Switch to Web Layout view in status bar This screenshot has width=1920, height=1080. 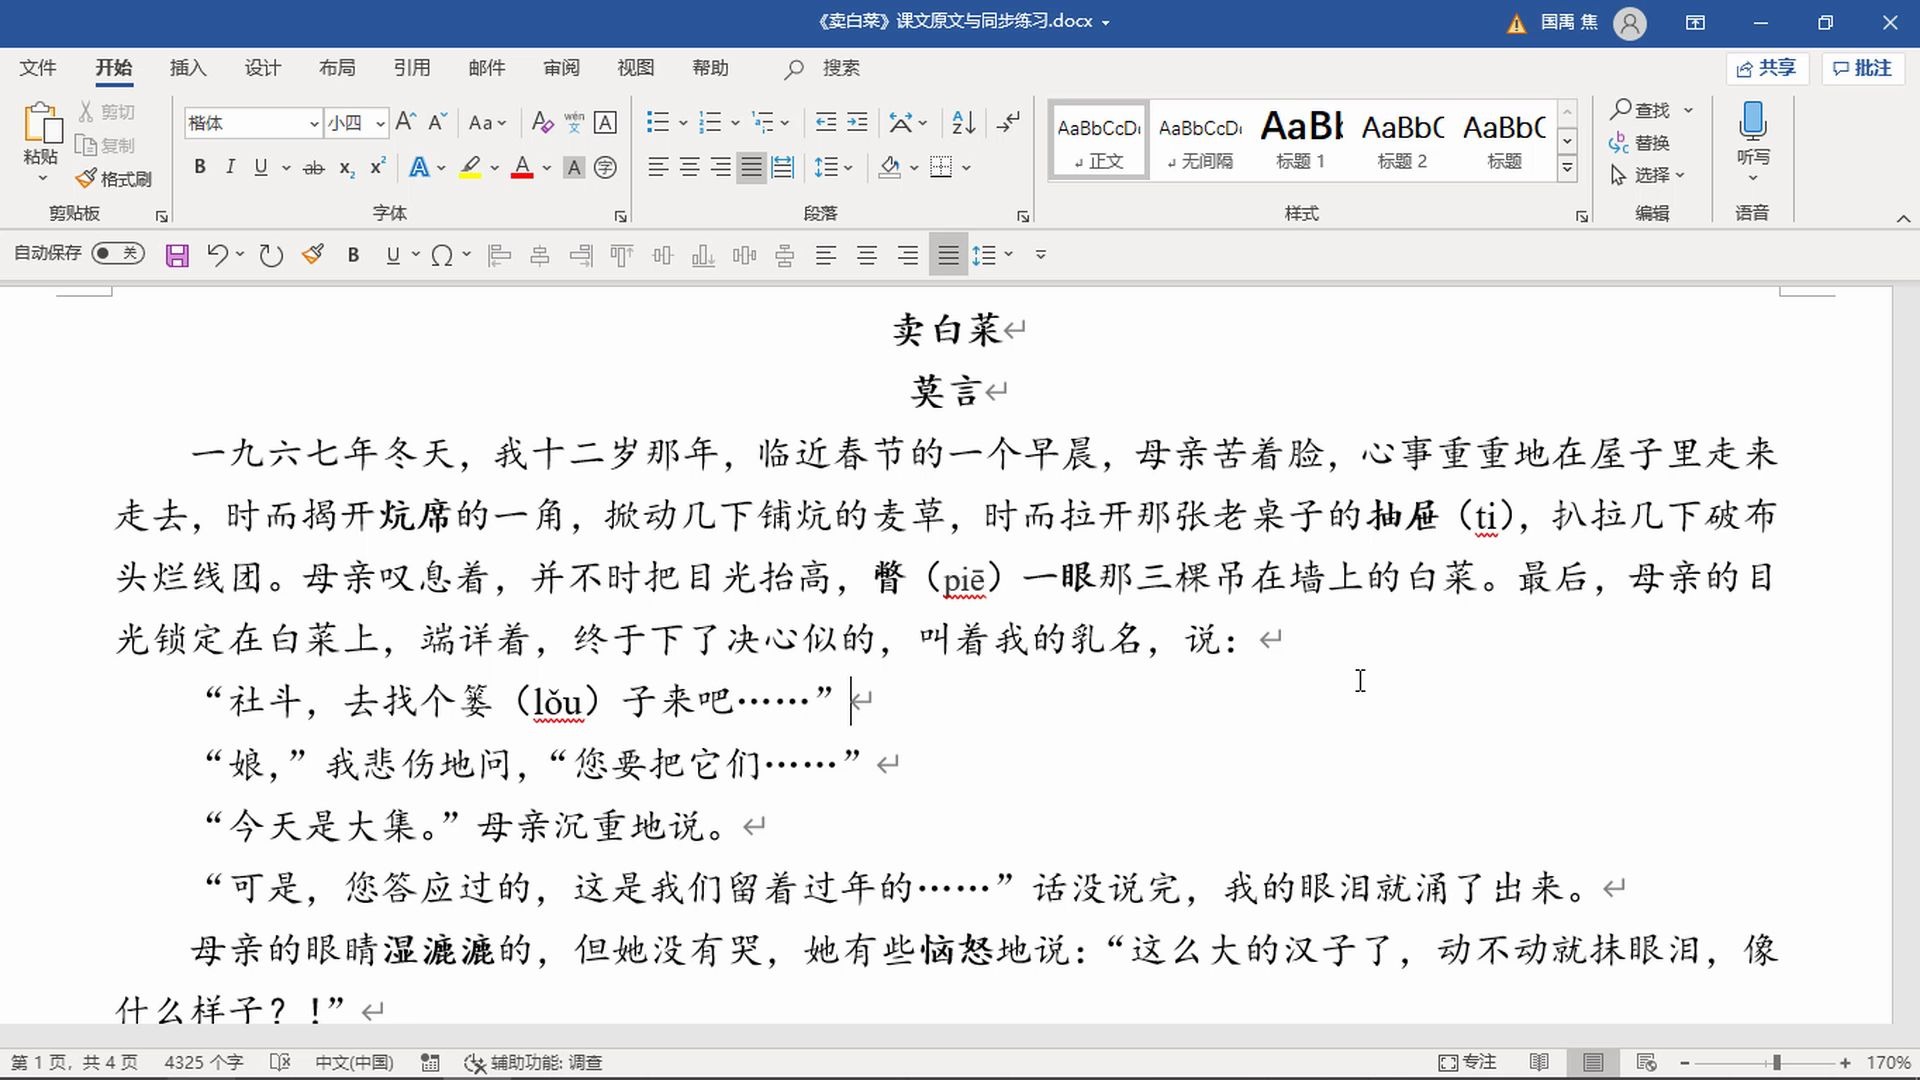[x=1646, y=1062]
